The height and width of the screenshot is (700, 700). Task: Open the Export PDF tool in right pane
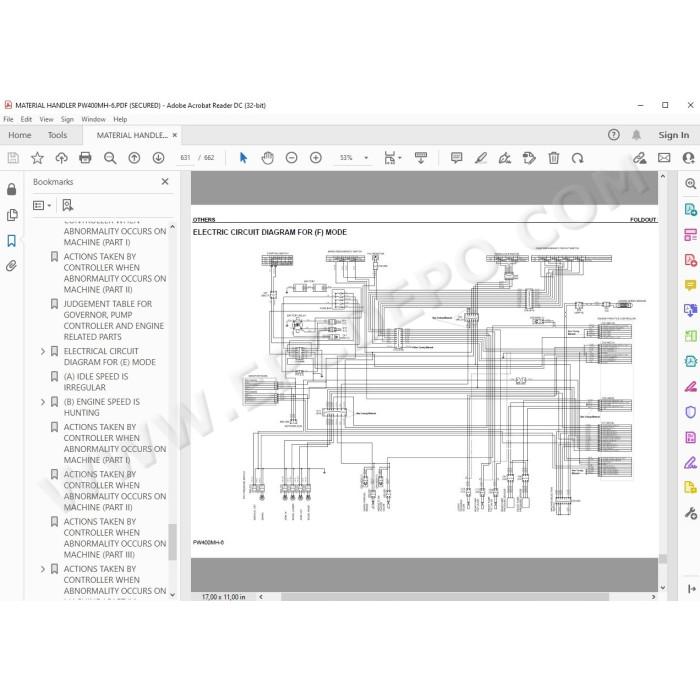pyautogui.click(x=691, y=209)
